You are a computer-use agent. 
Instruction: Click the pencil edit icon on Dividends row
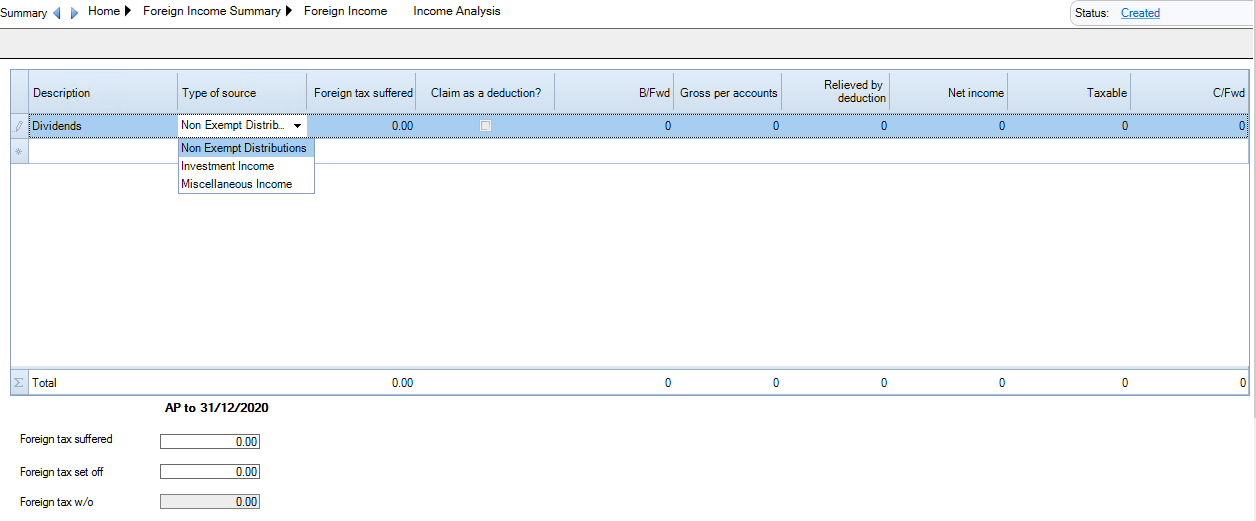click(19, 126)
